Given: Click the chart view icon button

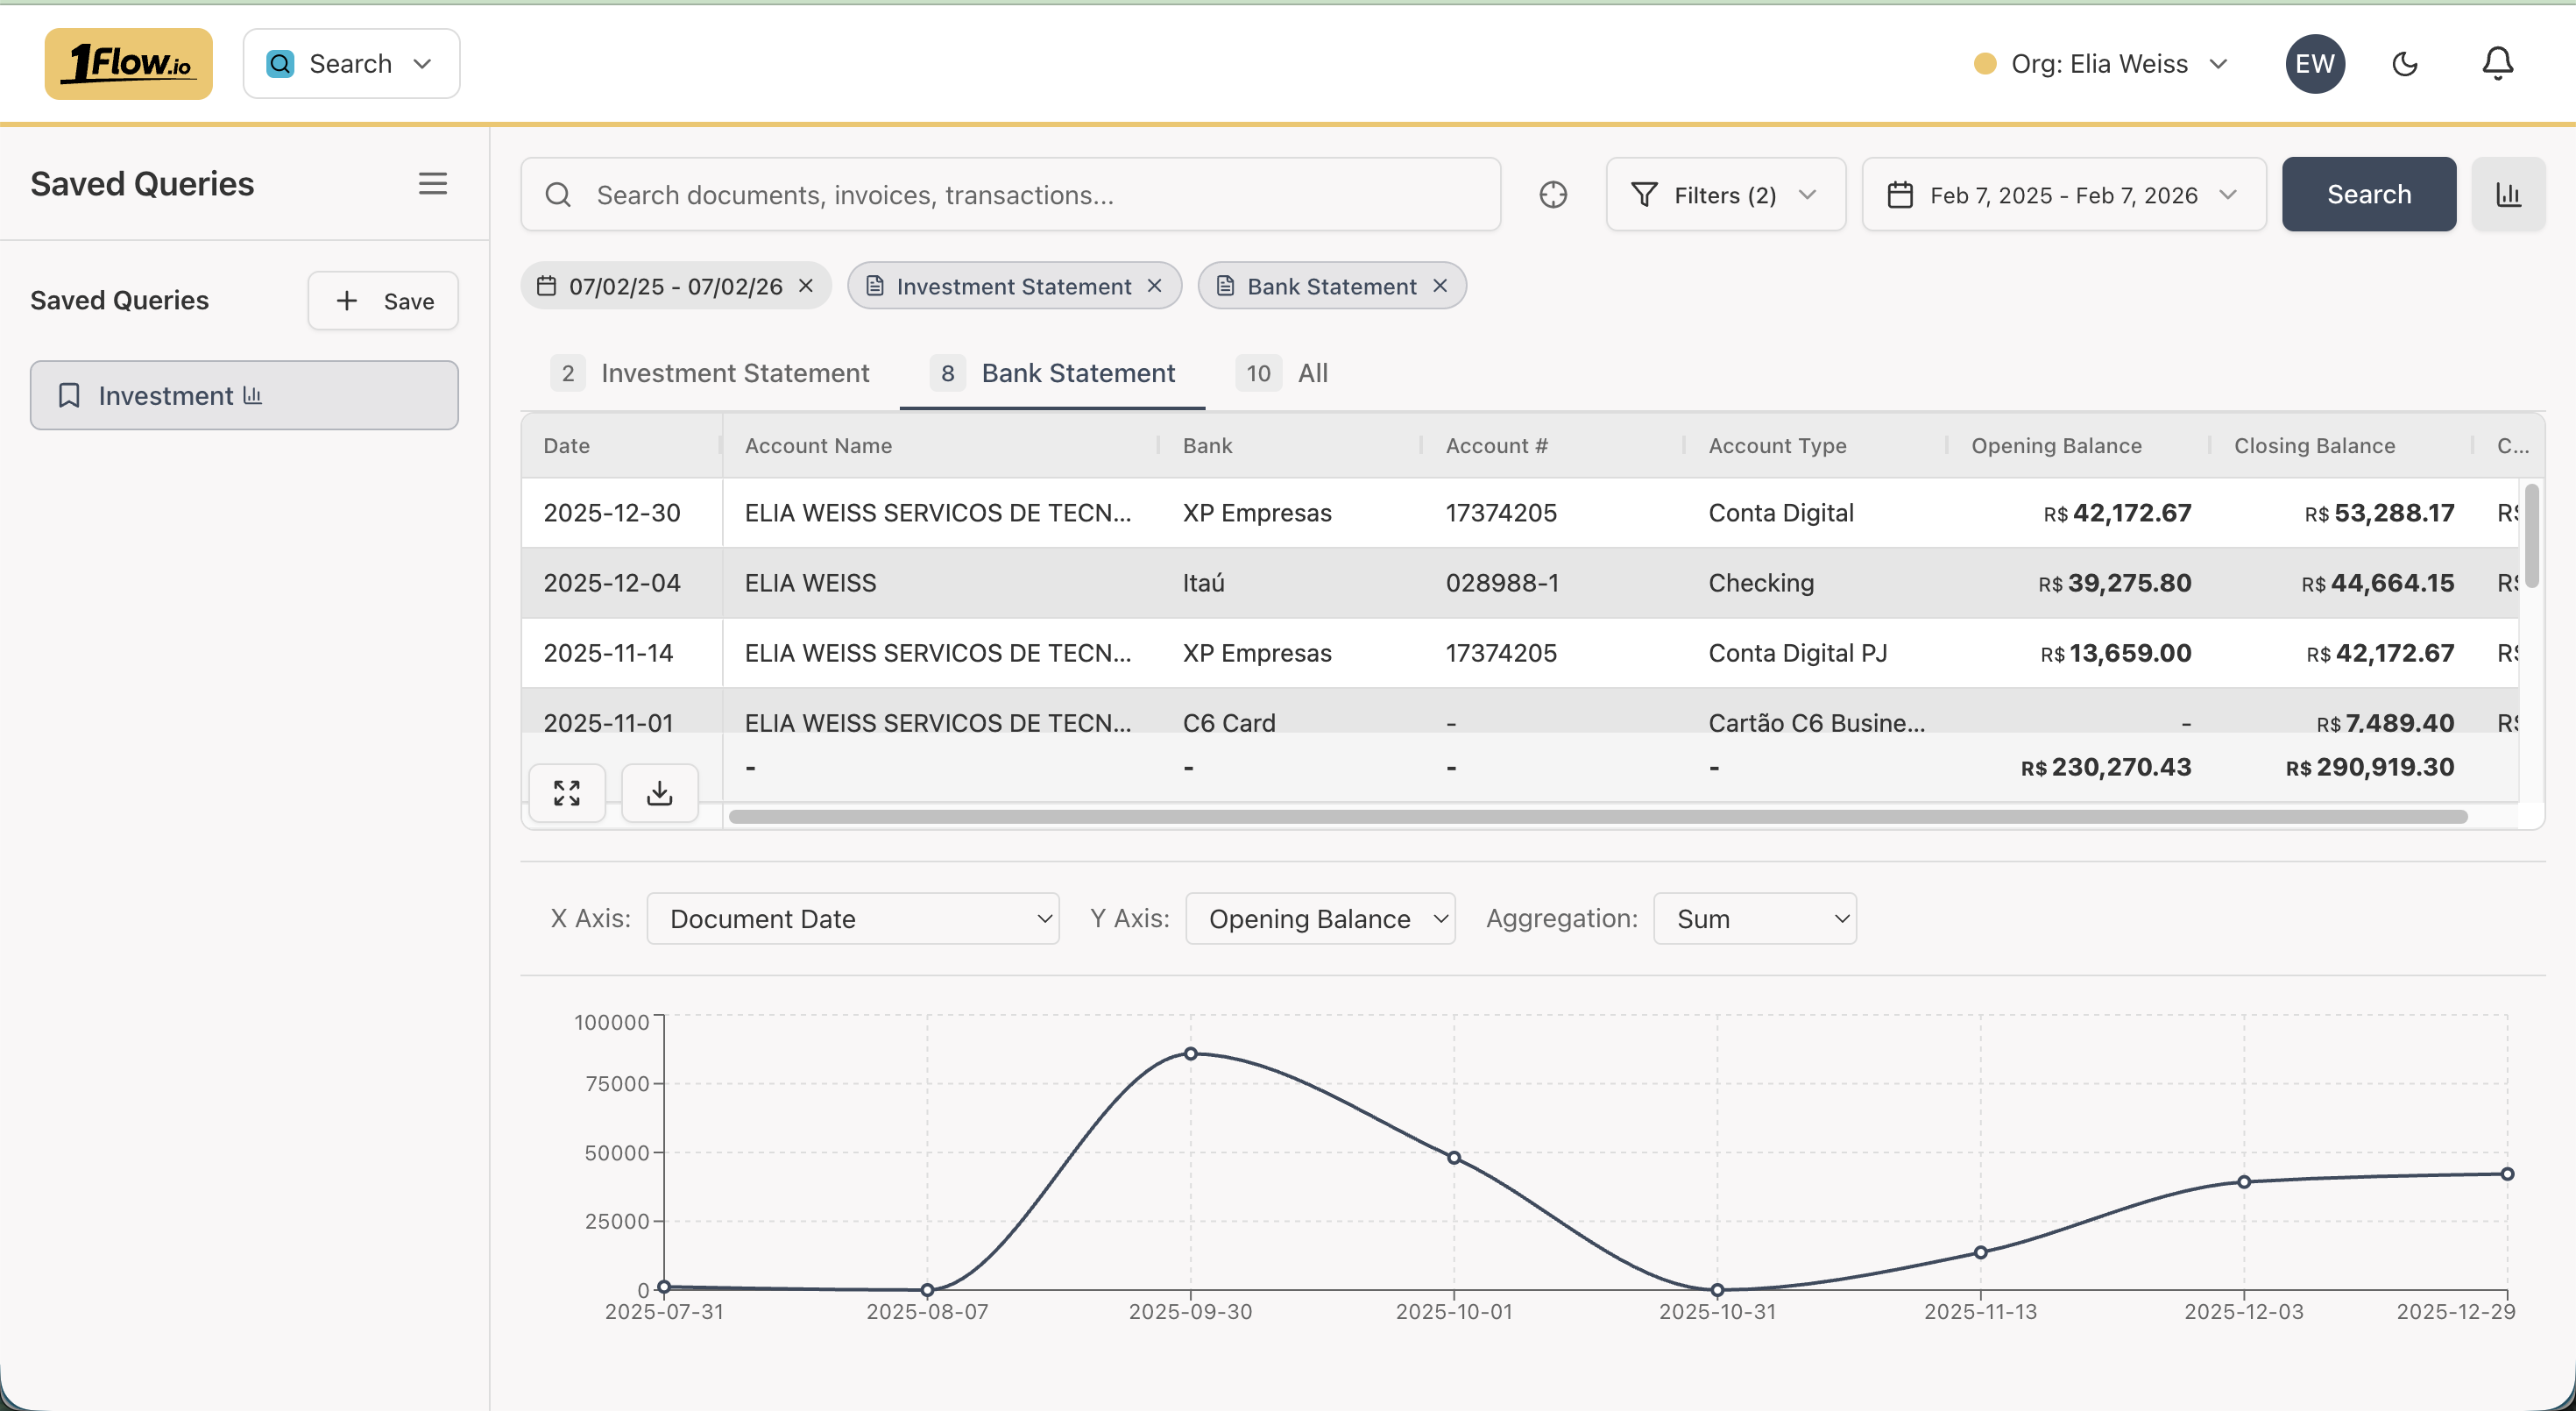Looking at the screenshot, I should click(x=2507, y=194).
